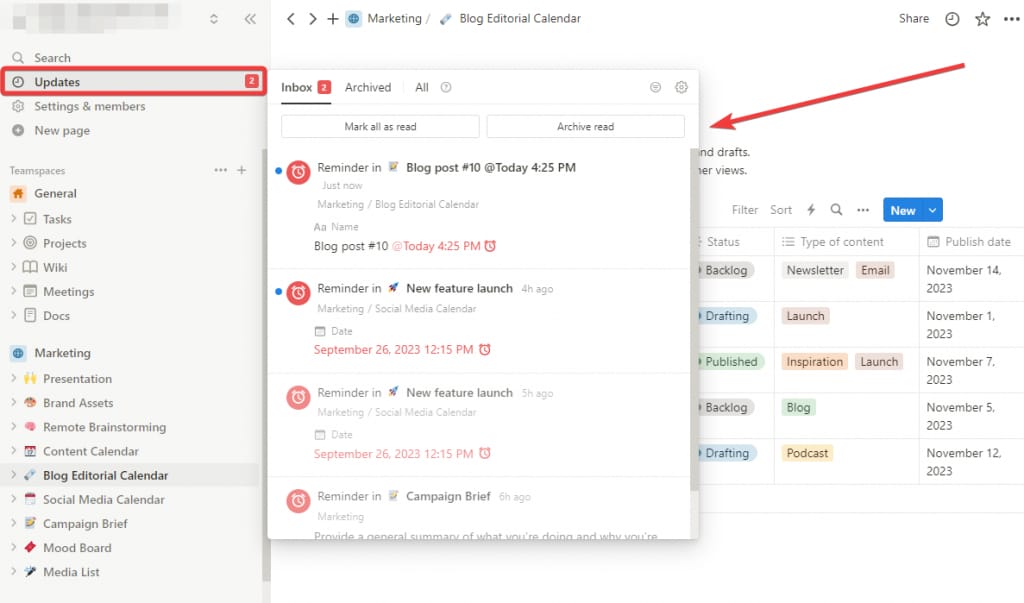The height and width of the screenshot is (603, 1024).
Task: Open inbox filter icon in Updates panel
Action: [x=655, y=88]
